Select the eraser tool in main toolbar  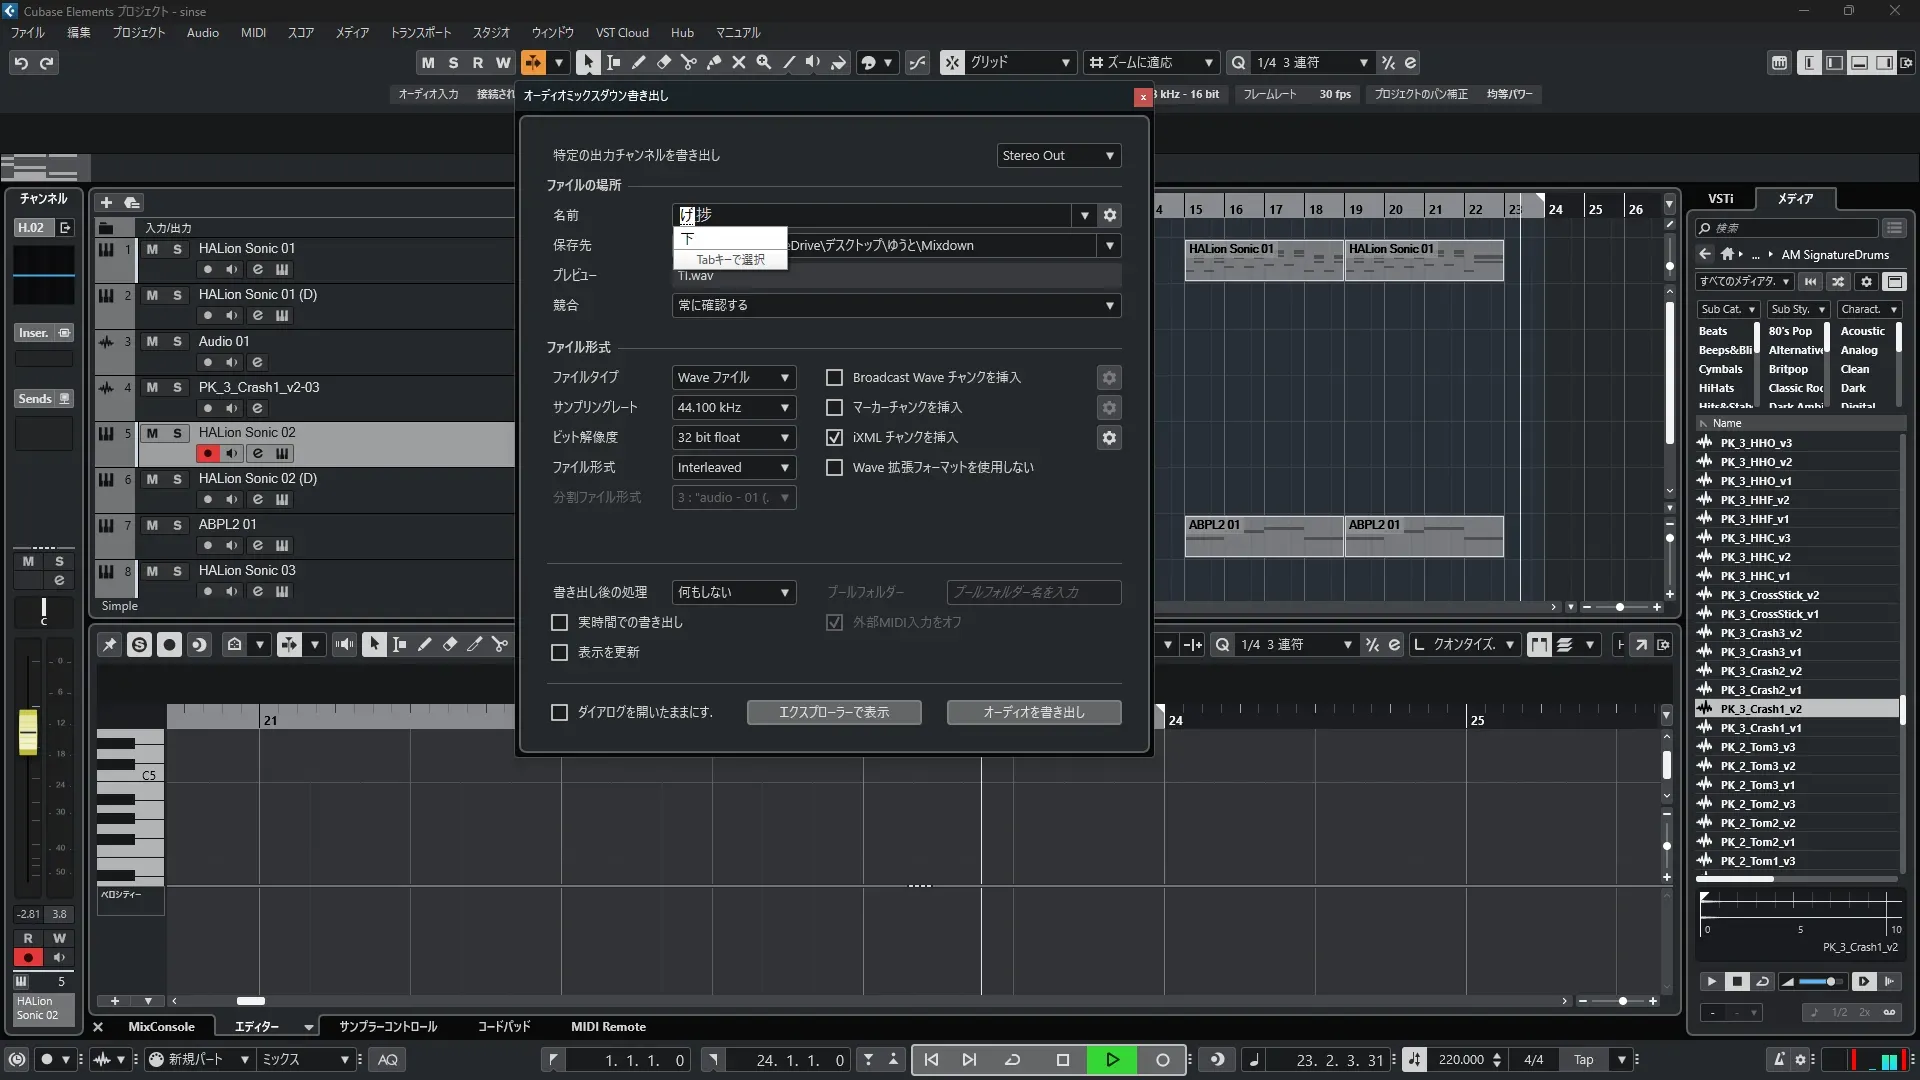(663, 62)
